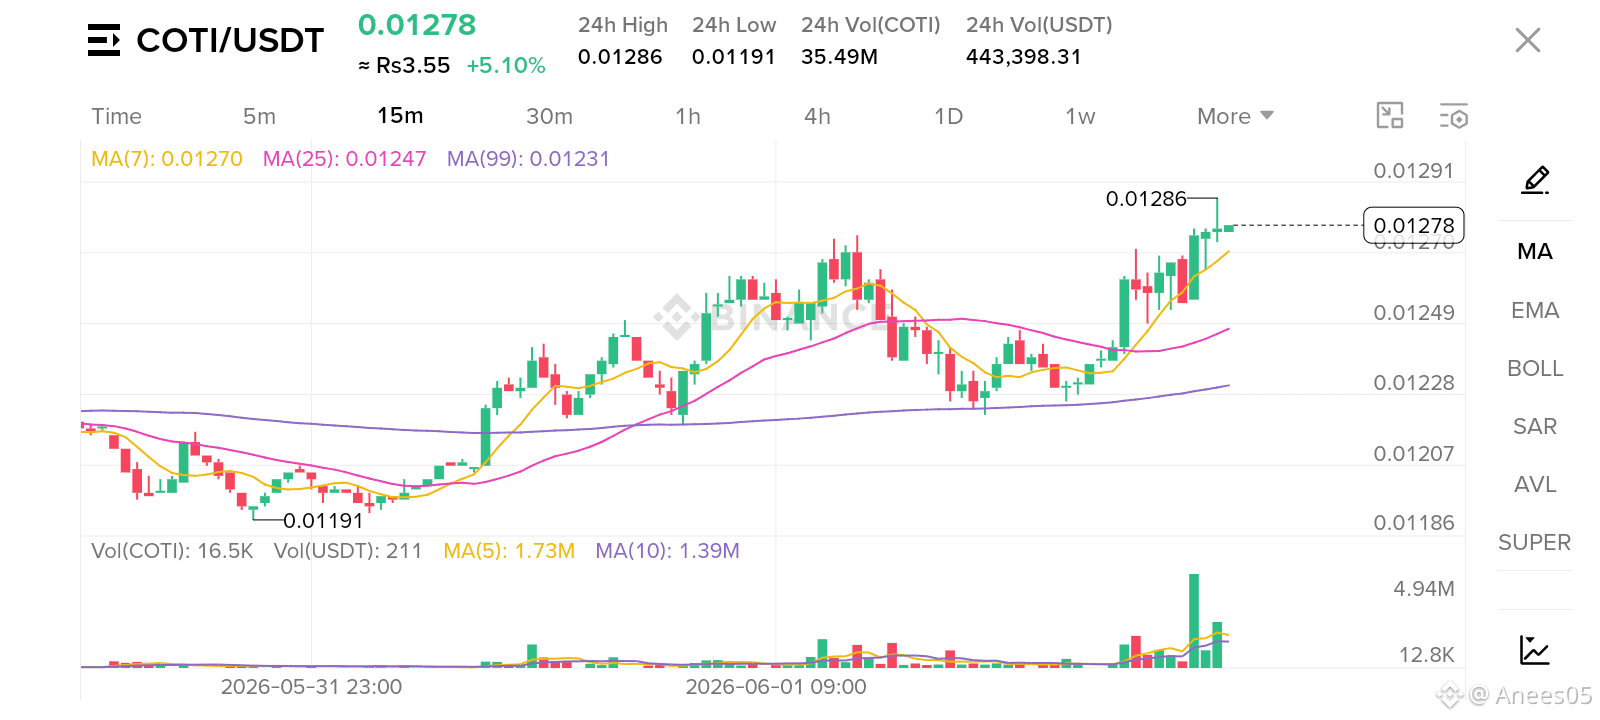This screenshot has height=720, width=1600.
Task: Select the drawing pencil tool
Action: tap(1535, 180)
